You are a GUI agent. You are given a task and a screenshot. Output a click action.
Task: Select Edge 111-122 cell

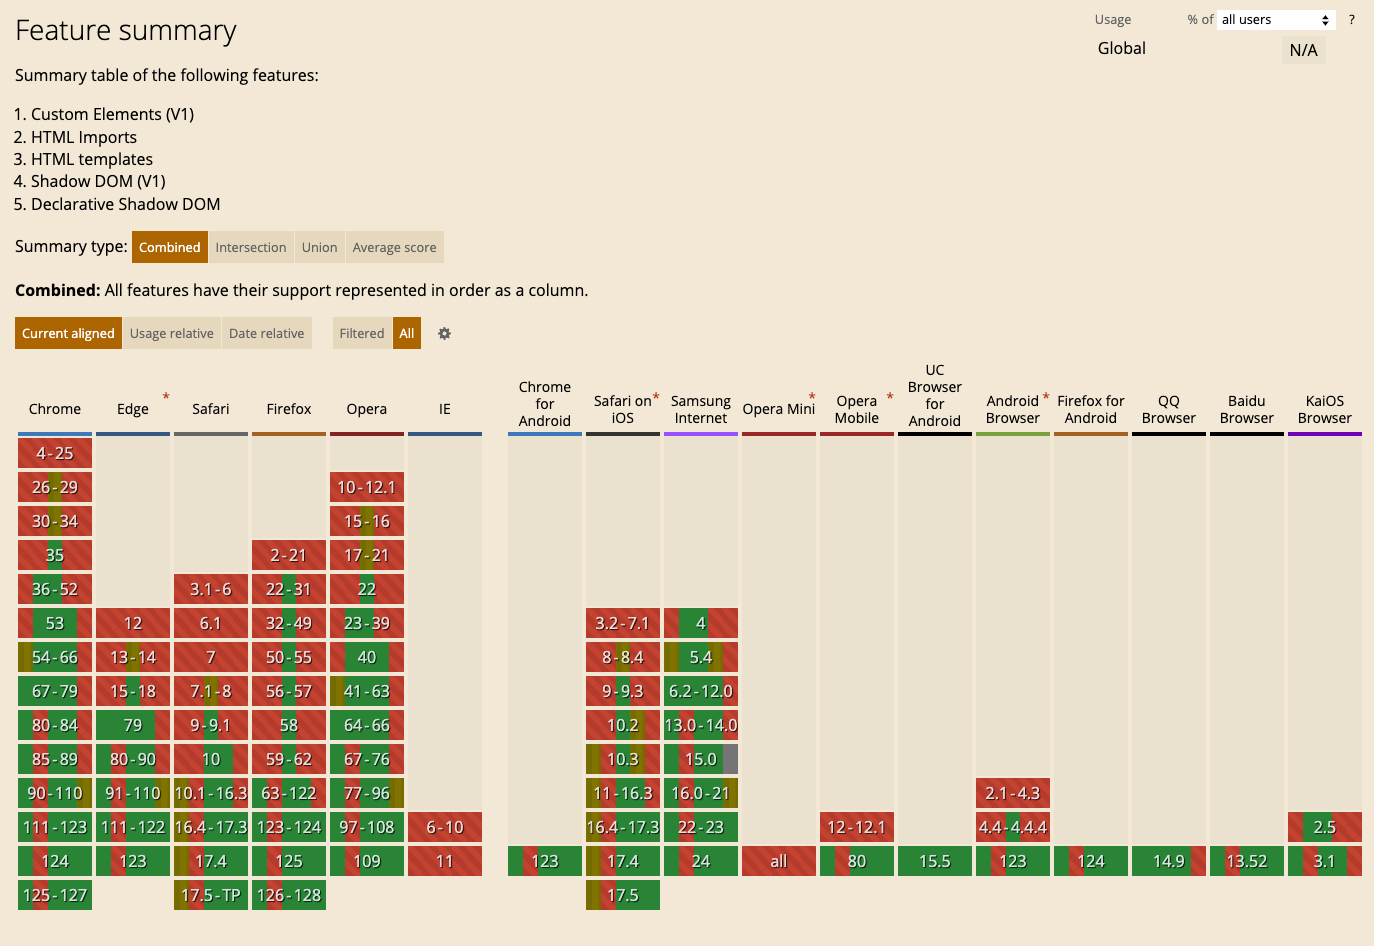(x=133, y=827)
